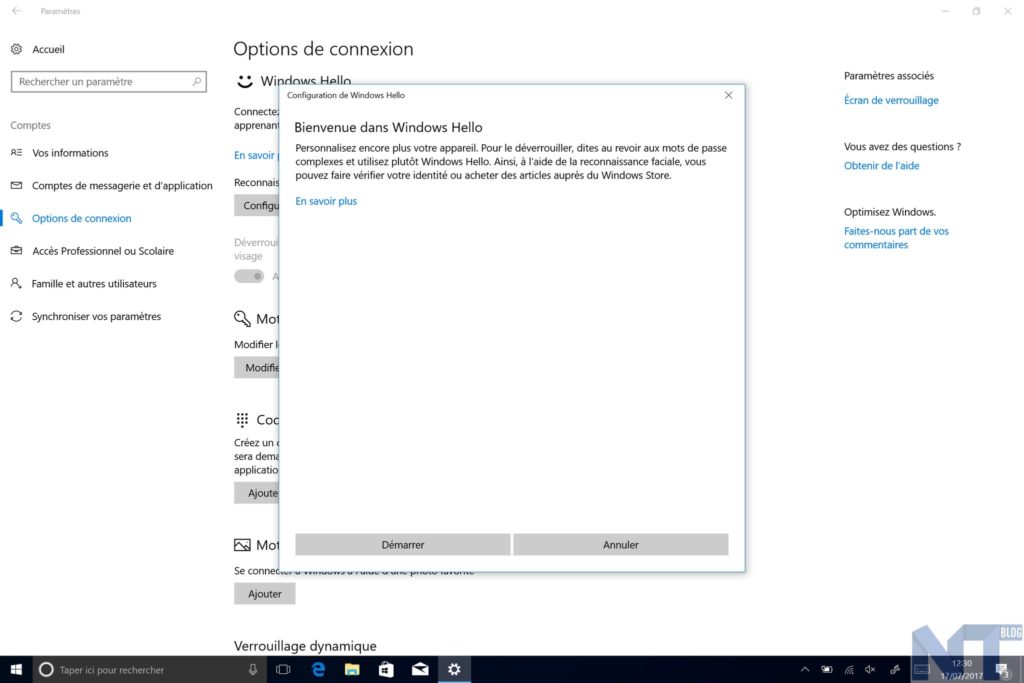Select Famille et autres utilisateurs

(94, 283)
